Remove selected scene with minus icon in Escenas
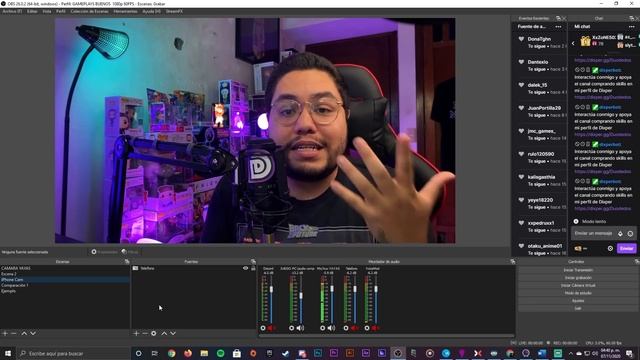Viewport: 640px width, 360px height. pos(14,333)
